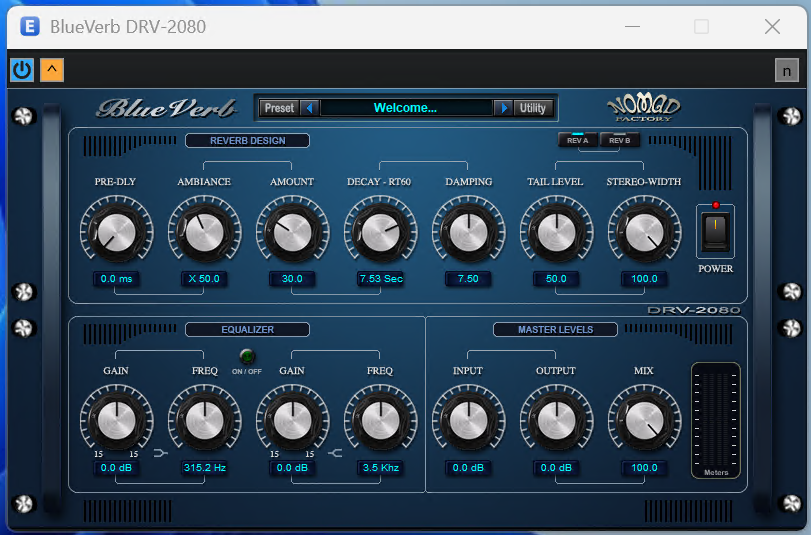The image size is (811, 535).
Task: Click the 7.53 Sec decay value field
Action: 381,279
